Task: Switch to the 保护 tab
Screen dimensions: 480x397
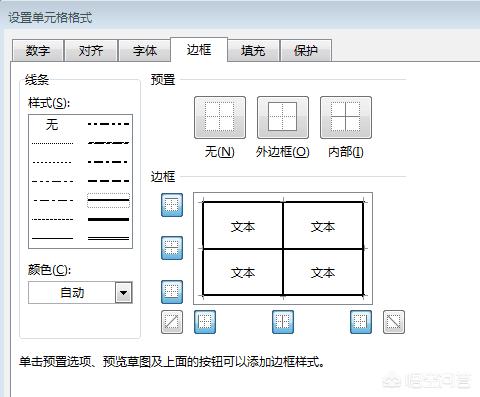Action: (x=306, y=51)
